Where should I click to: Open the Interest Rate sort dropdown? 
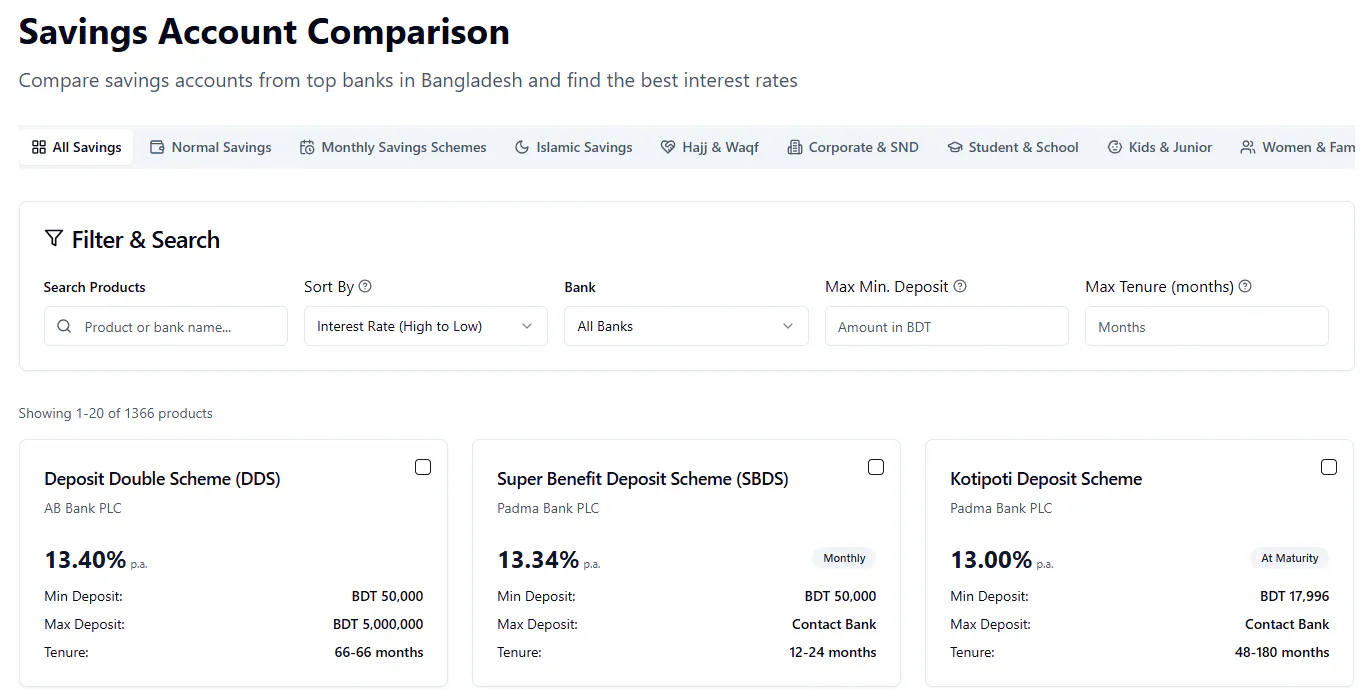click(426, 326)
